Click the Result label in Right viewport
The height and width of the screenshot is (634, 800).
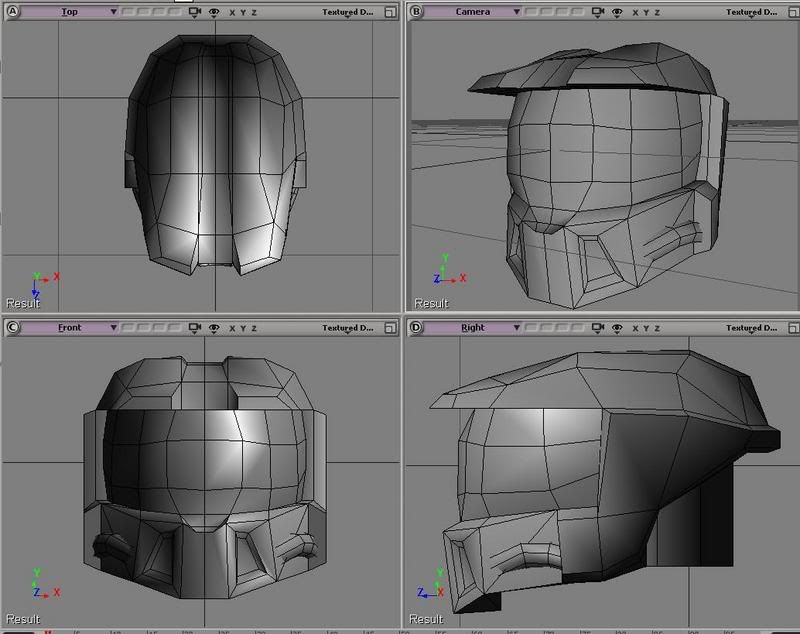pos(426,619)
